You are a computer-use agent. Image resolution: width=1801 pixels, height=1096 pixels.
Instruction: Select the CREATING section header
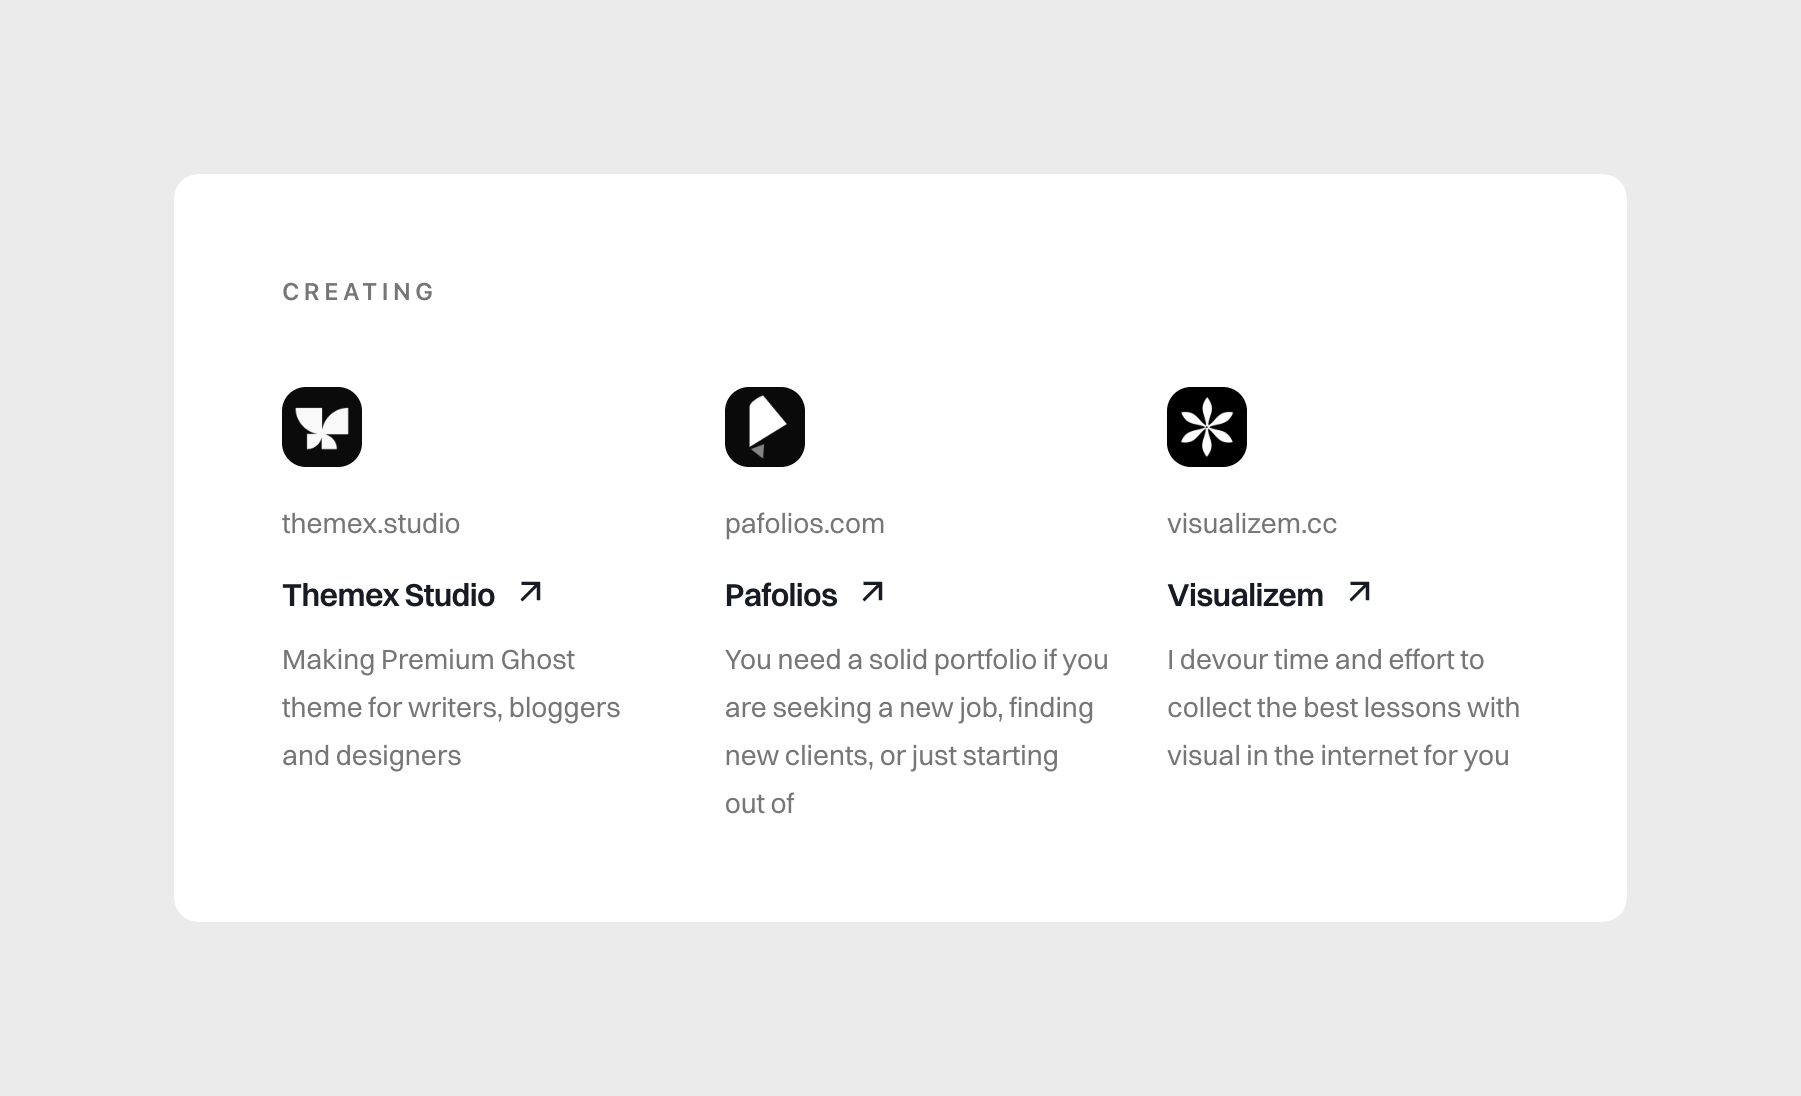coord(359,291)
